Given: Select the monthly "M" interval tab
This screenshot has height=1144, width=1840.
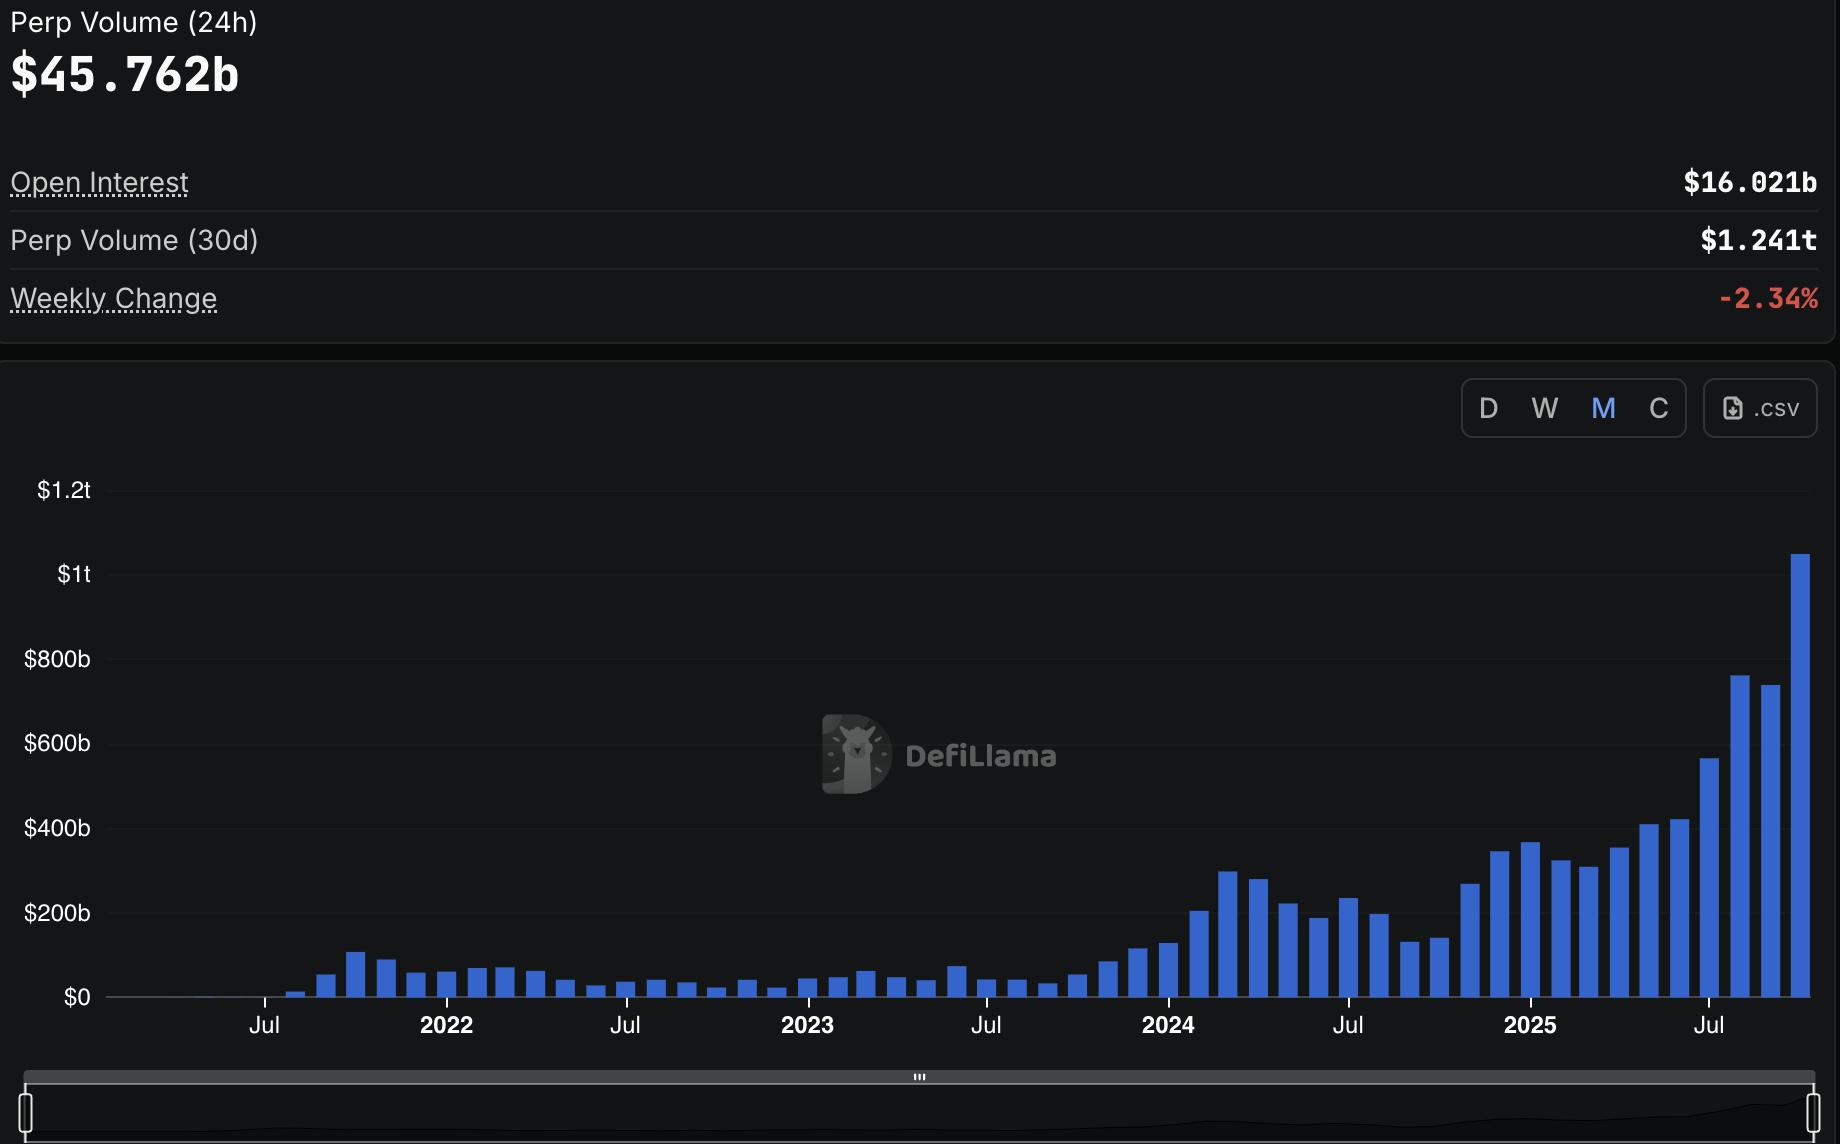Looking at the screenshot, I should (1603, 408).
